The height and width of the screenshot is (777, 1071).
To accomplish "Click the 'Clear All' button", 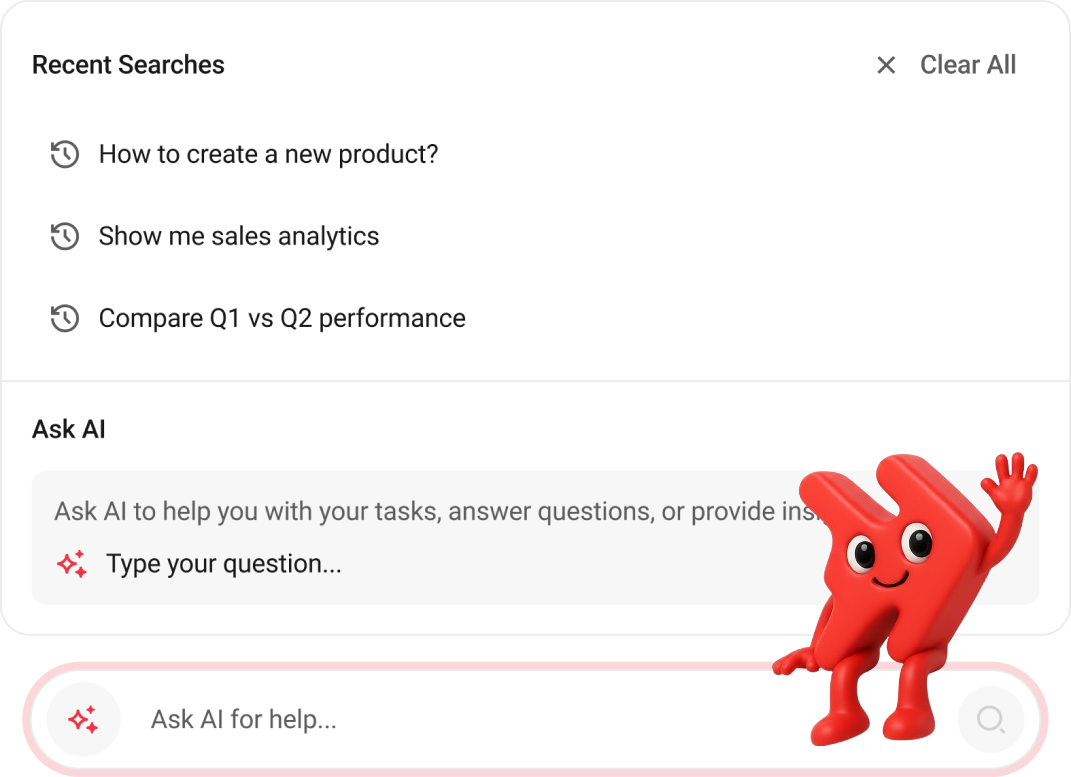I will tap(968, 65).
